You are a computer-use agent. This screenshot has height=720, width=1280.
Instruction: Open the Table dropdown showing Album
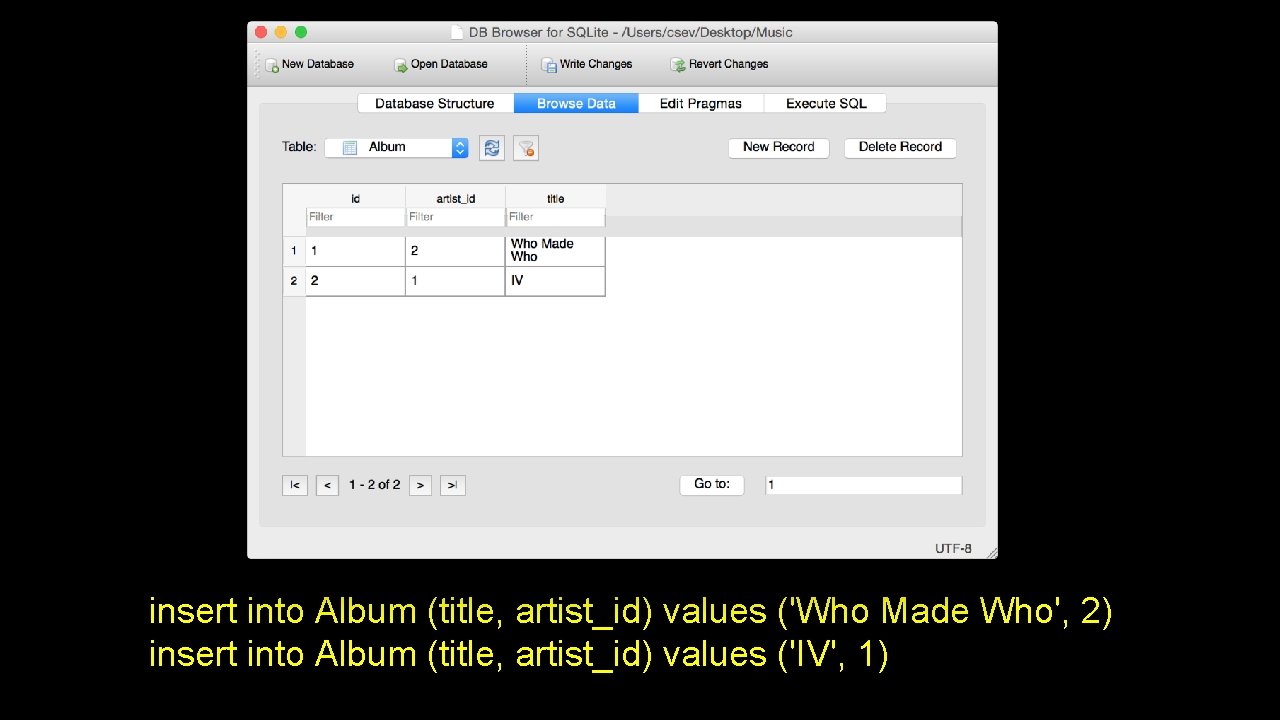pos(397,147)
